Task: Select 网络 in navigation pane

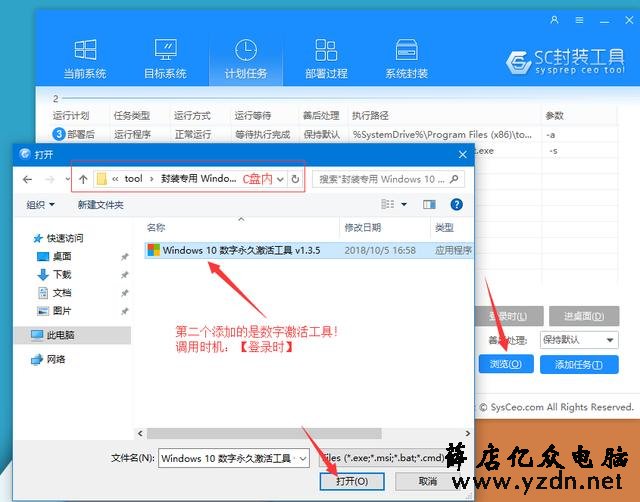Action: coord(49,359)
